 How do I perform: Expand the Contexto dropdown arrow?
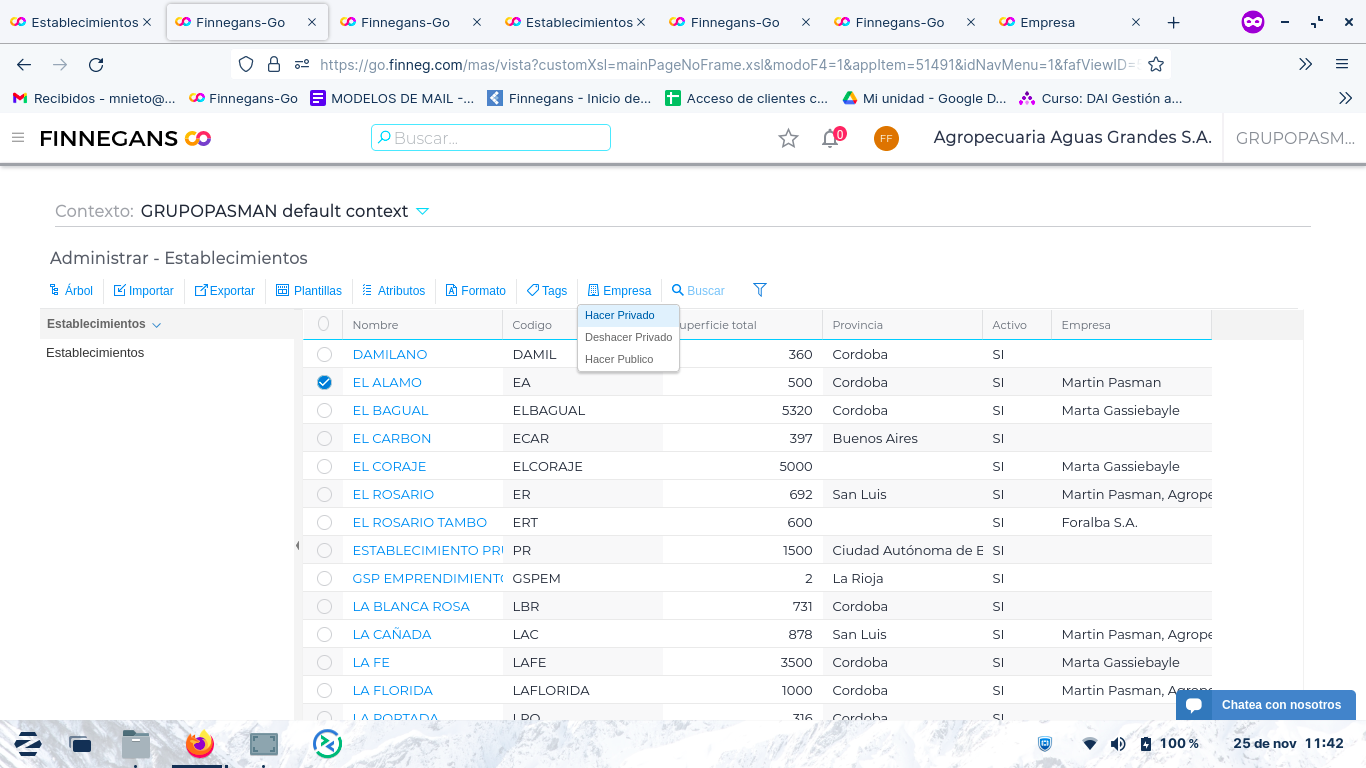coord(422,211)
